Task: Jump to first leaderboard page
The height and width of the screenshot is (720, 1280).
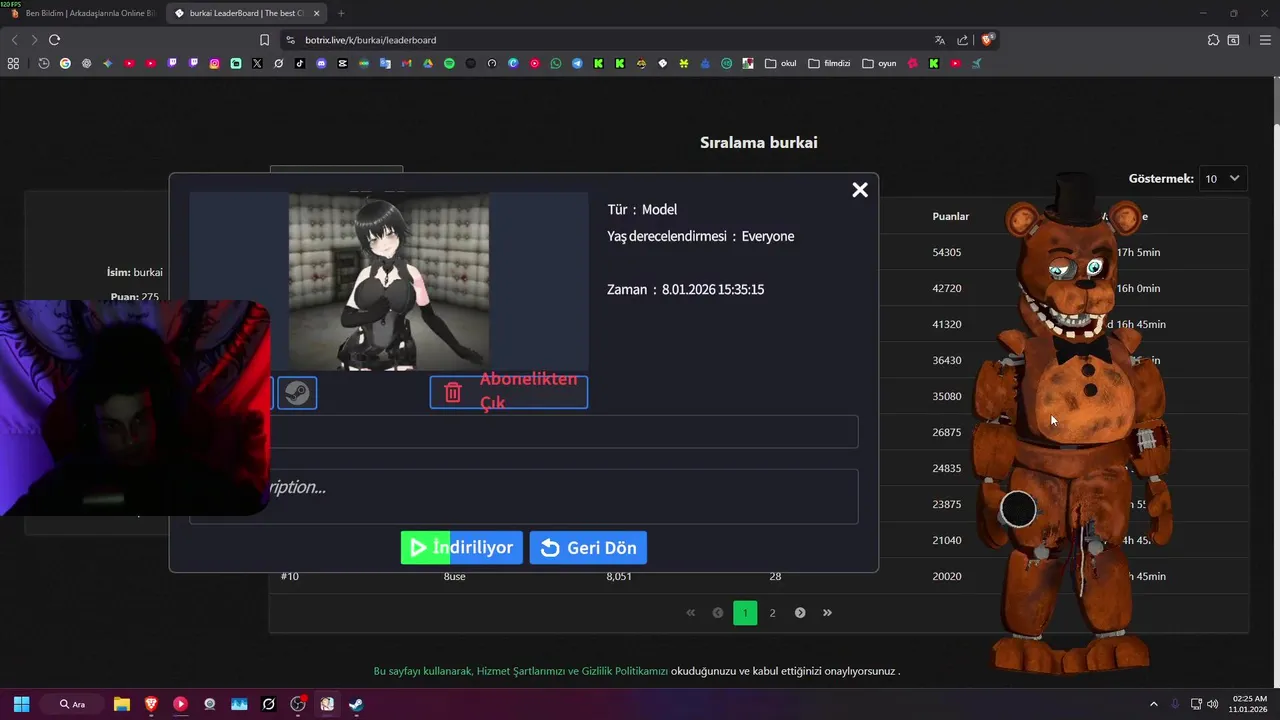Action: click(x=690, y=613)
